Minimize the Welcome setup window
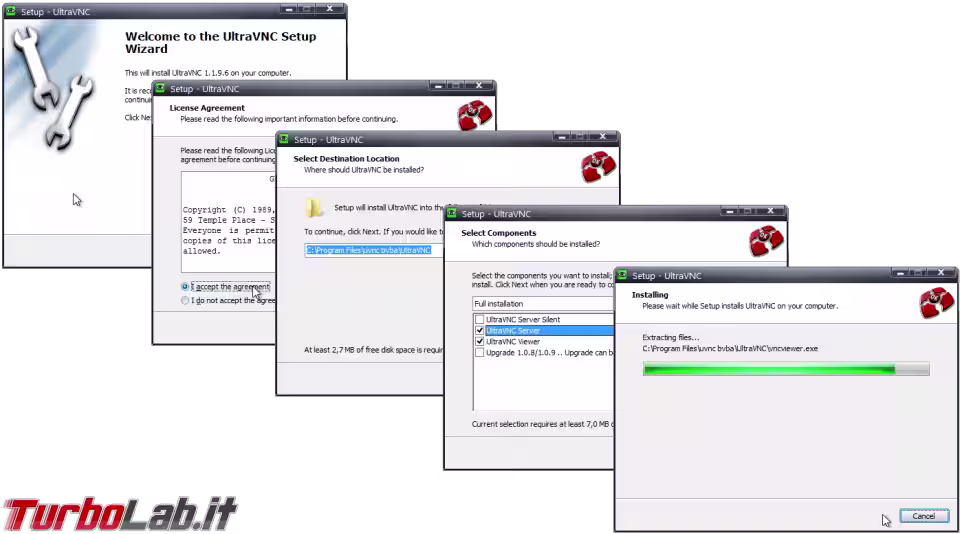960x534 pixels. [289, 9]
